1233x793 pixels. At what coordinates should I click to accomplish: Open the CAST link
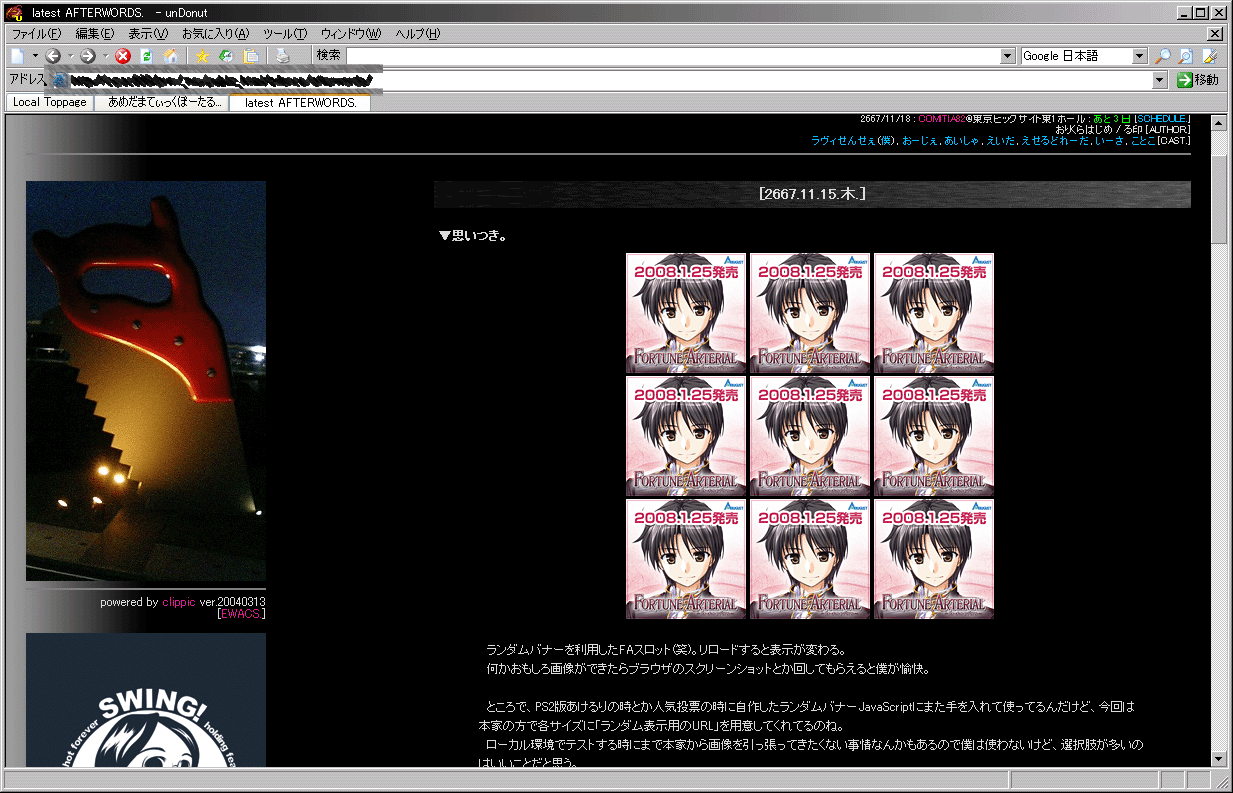[1173, 141]
